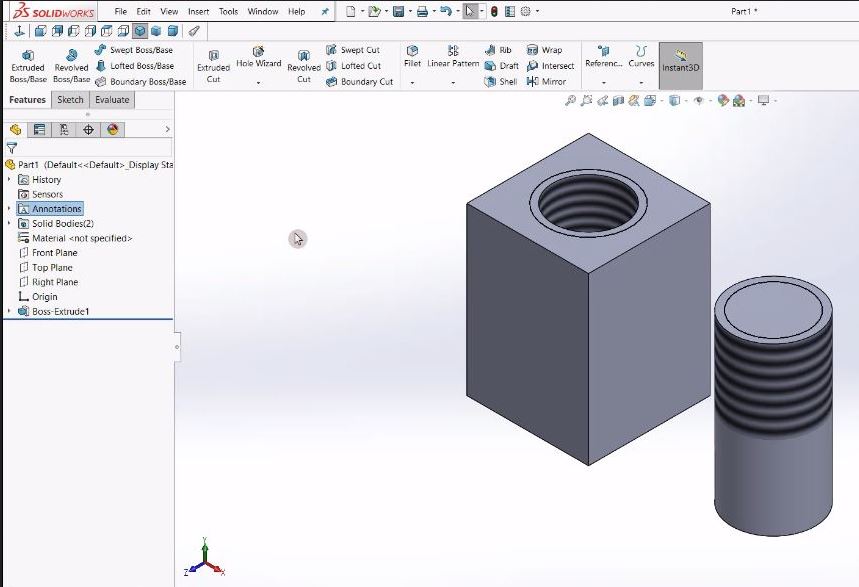Image resolution: width=859 pixels, height=587 pixels.
Task: Open the File menu
Action: coord(121,12)
